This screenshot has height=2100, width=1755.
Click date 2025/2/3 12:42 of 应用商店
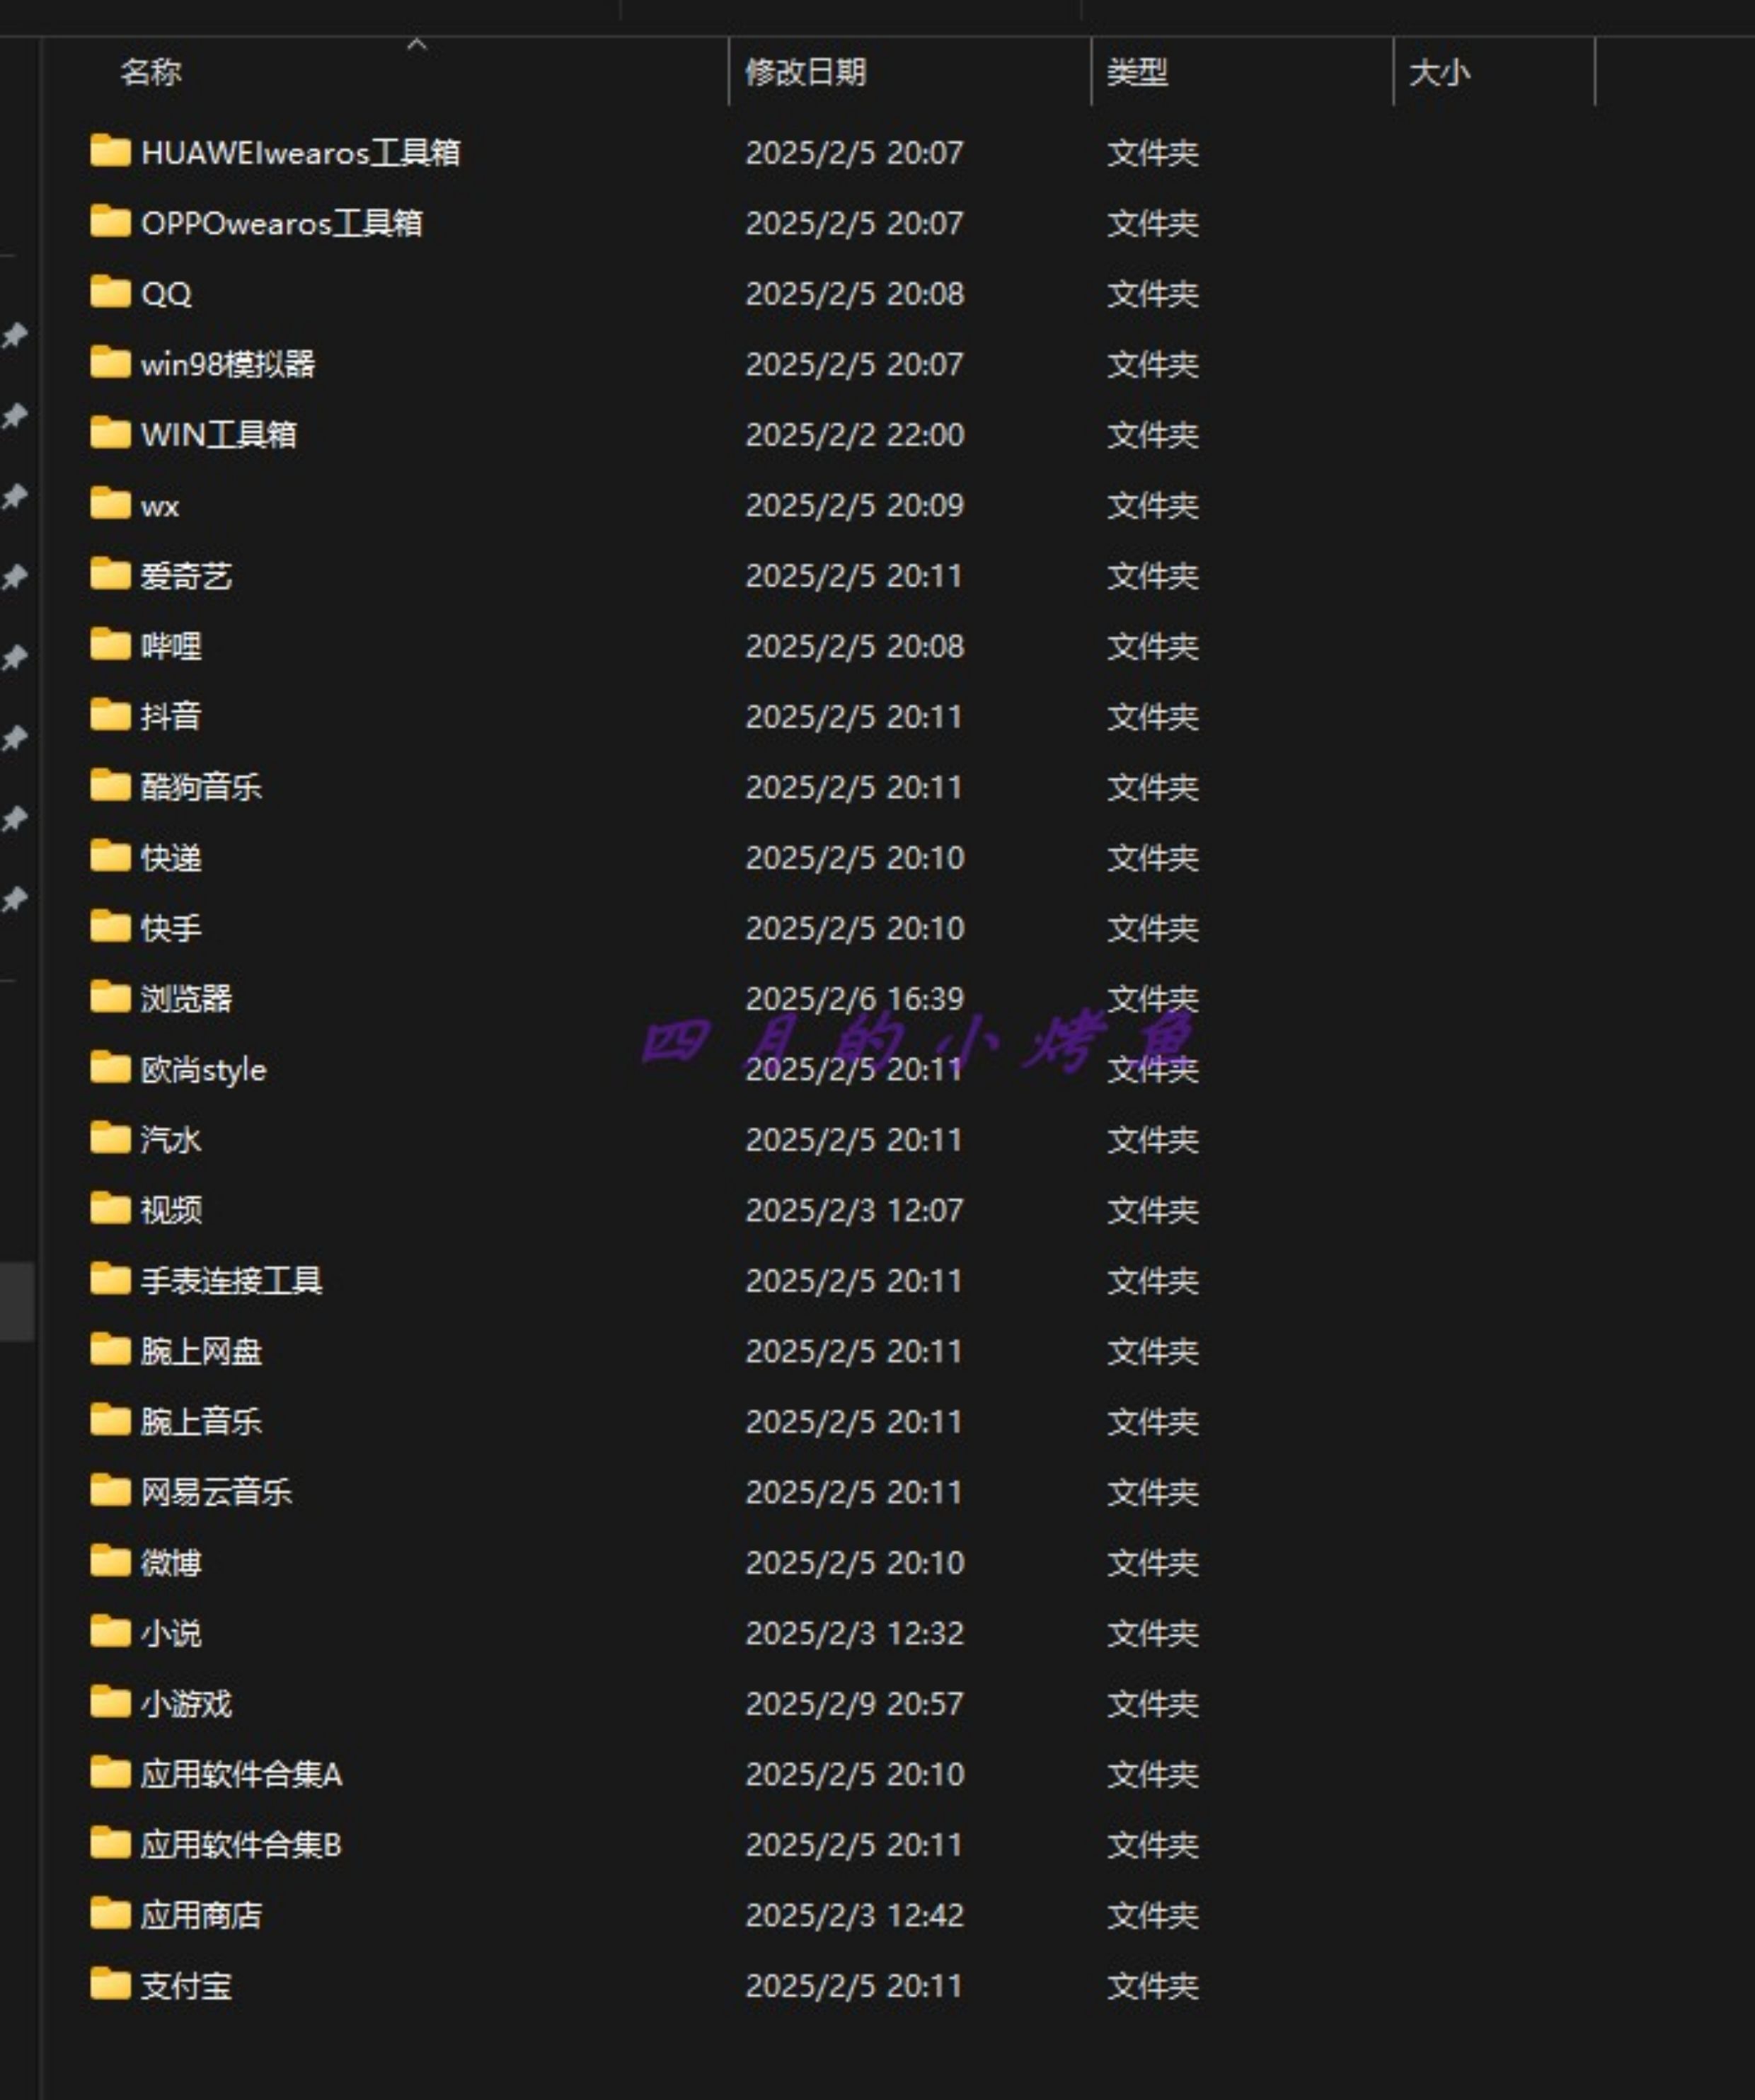(854, 1915)
